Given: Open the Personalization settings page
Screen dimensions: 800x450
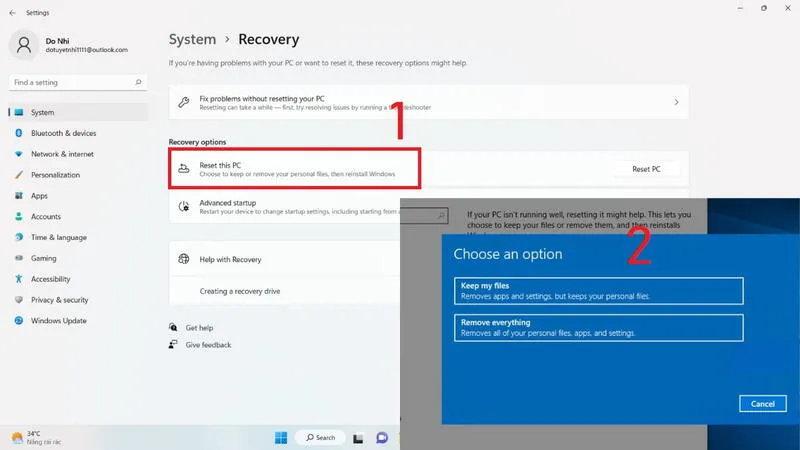Looking at the screenshot, I should click(55, 175).
